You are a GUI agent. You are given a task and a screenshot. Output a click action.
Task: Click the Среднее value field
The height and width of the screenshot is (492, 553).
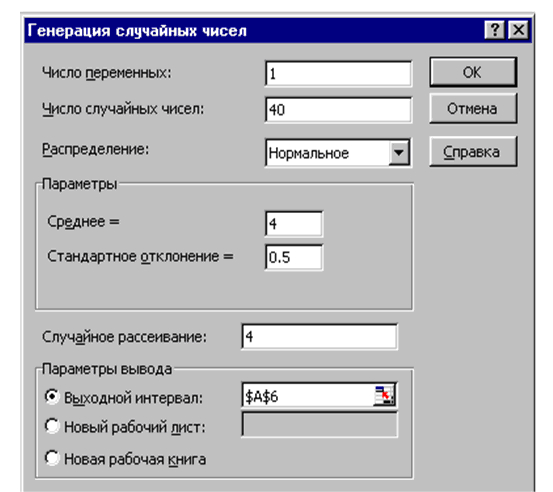pos(294,224)
